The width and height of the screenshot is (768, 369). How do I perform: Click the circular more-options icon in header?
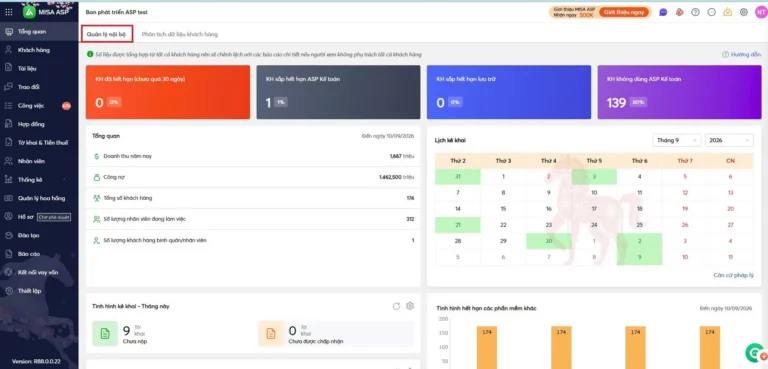tap(712, 12)
